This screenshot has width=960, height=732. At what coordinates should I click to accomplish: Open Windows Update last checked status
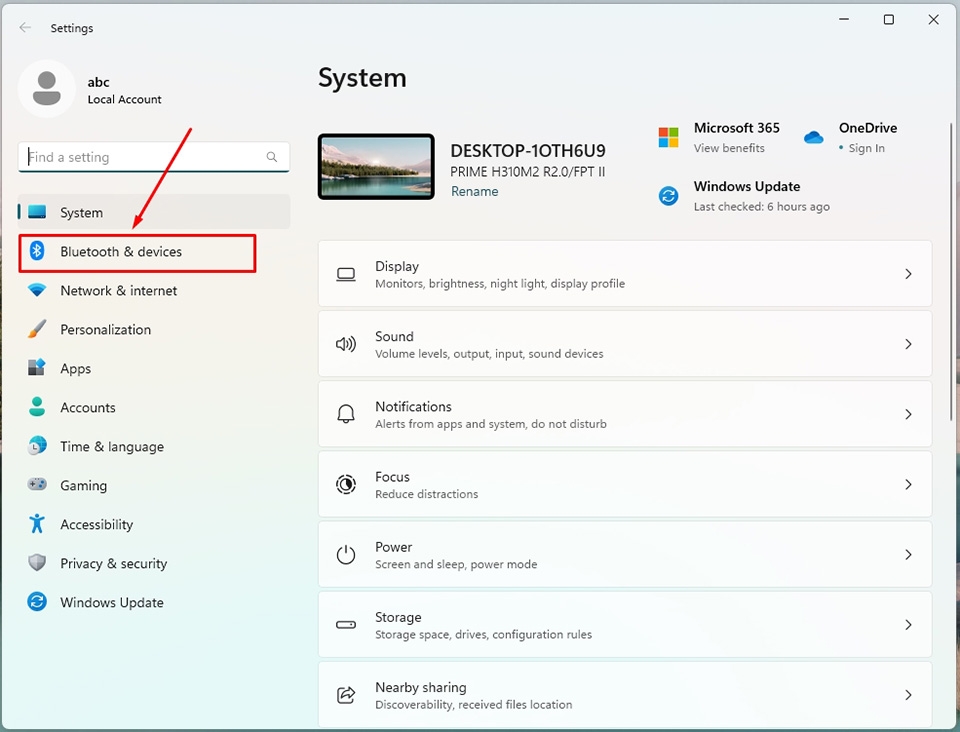coord(762,207)
